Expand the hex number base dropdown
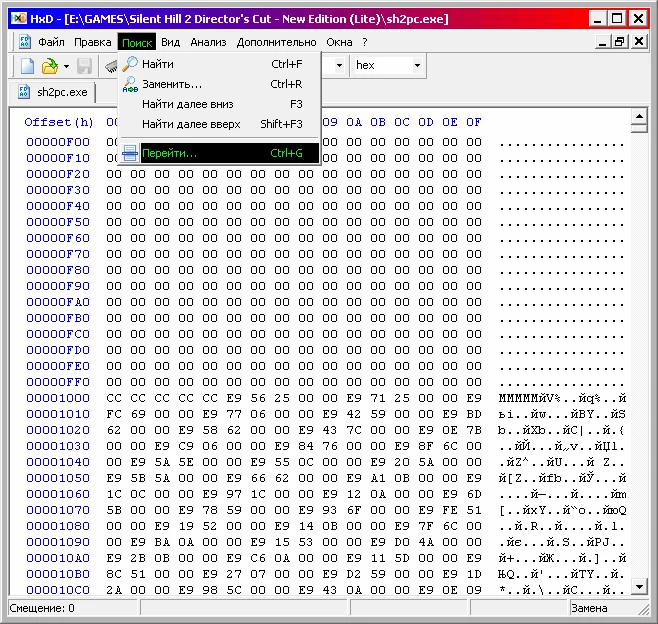 (417, 66)
